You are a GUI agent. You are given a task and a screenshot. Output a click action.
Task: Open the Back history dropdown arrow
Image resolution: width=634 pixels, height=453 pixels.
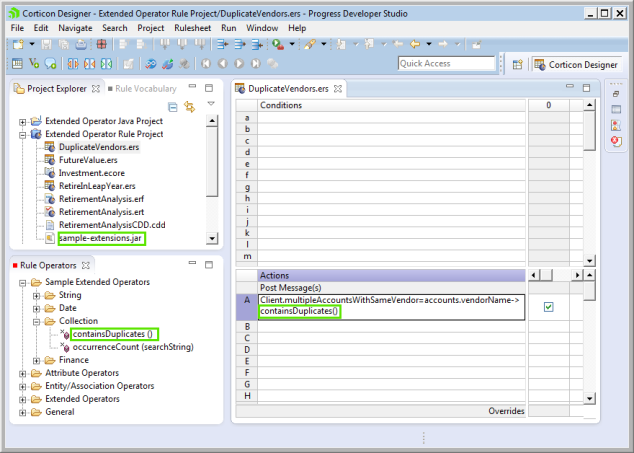coord(429,44)
